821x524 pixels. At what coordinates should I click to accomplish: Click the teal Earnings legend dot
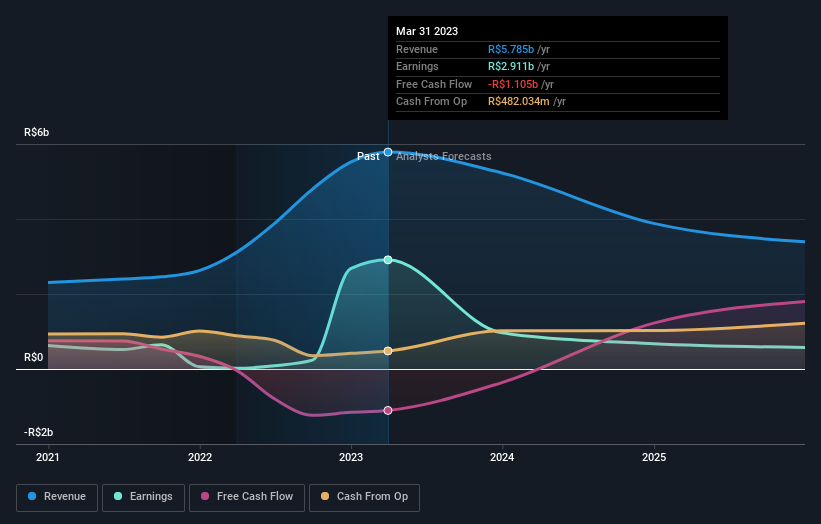coord(118,496)
